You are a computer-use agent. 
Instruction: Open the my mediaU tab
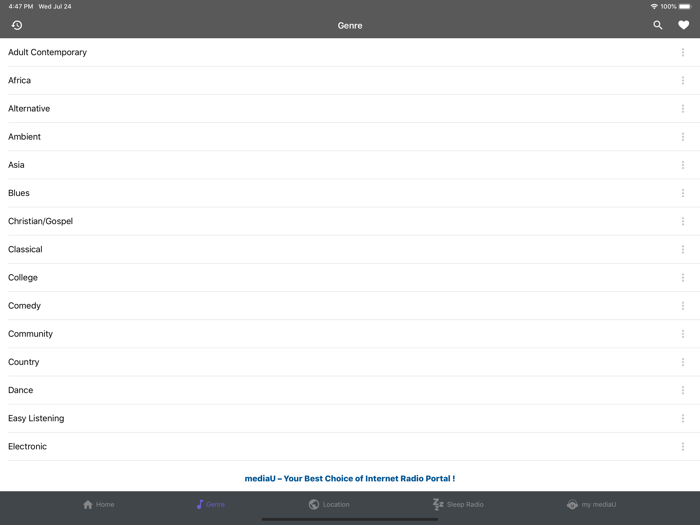pos(592,504)
